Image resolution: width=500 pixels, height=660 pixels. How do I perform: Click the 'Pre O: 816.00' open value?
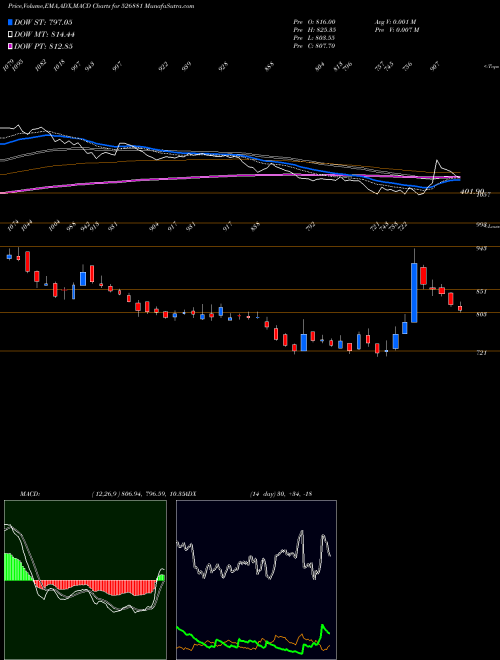click(x=314, y=22)
